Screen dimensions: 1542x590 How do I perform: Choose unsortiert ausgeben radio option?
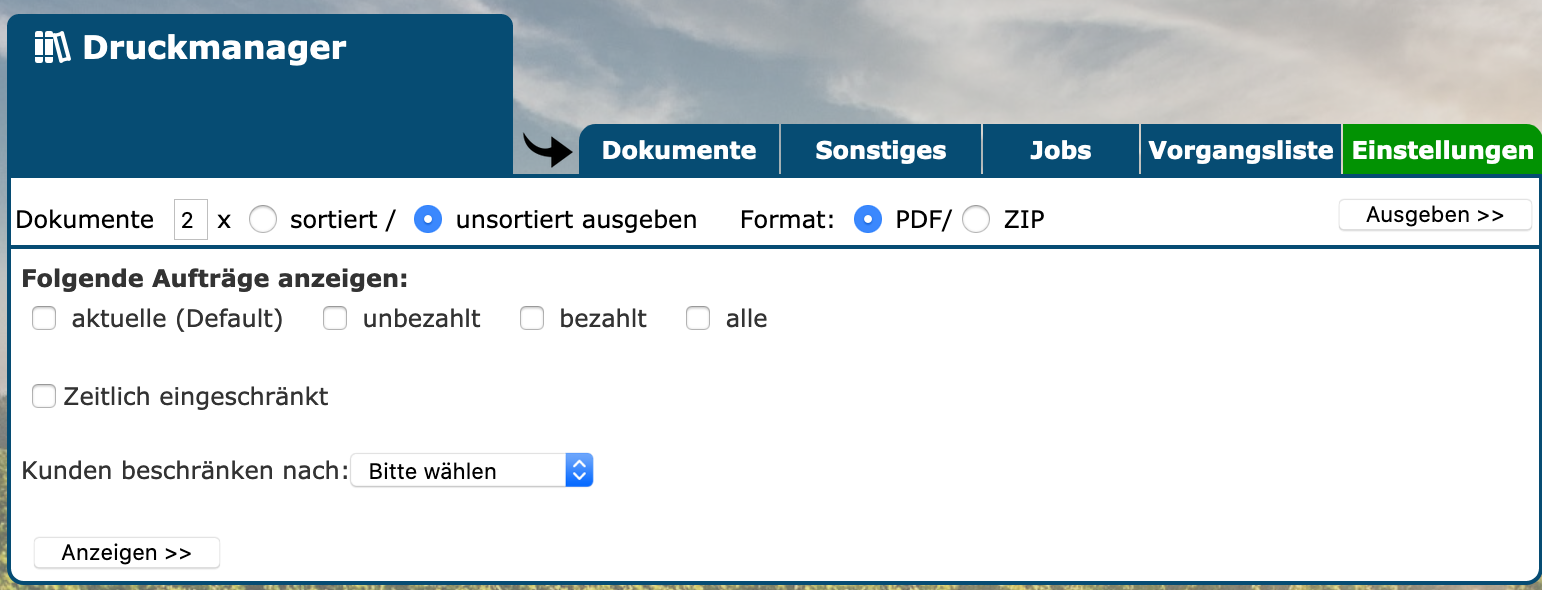pos(429,220)
